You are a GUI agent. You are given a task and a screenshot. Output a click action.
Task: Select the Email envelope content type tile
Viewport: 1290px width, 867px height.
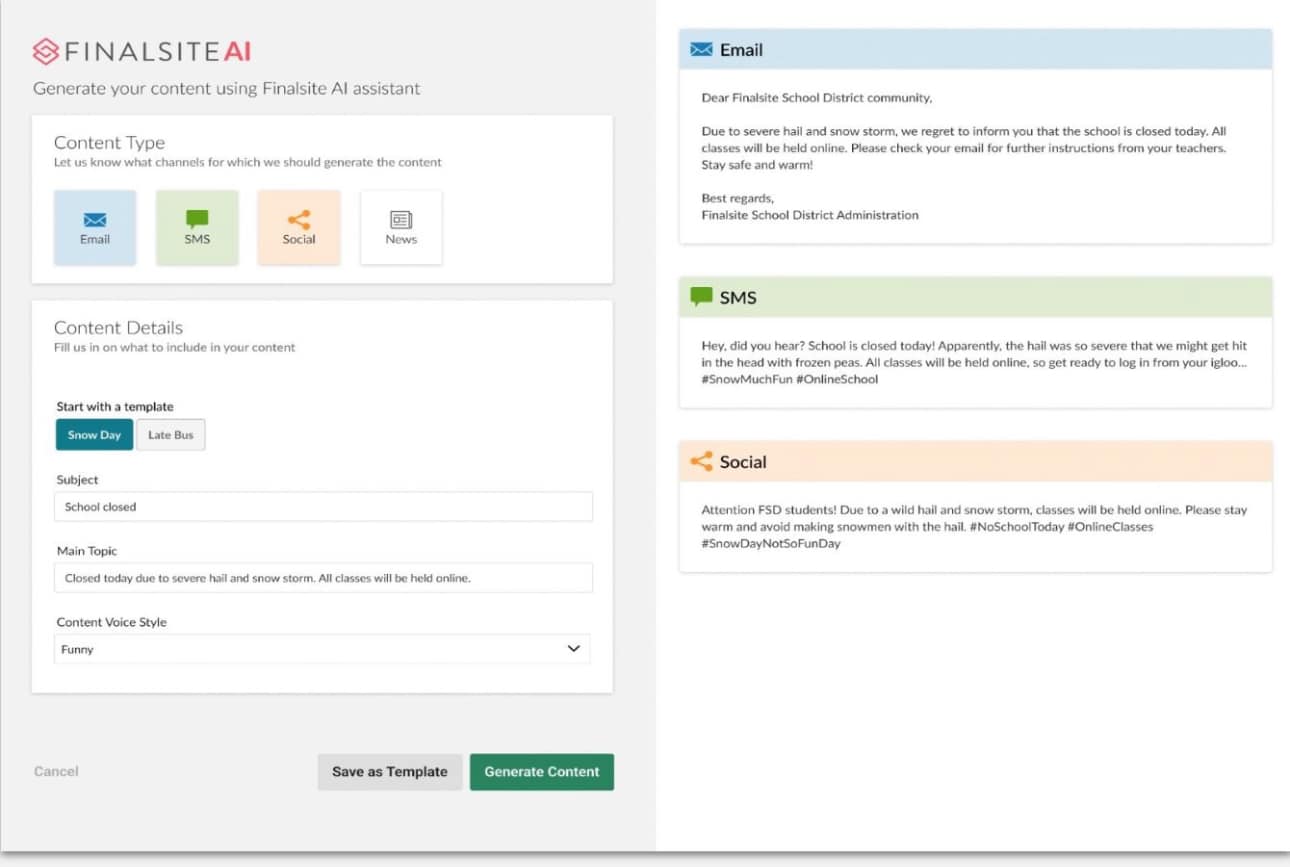click(x=95, y=228)
